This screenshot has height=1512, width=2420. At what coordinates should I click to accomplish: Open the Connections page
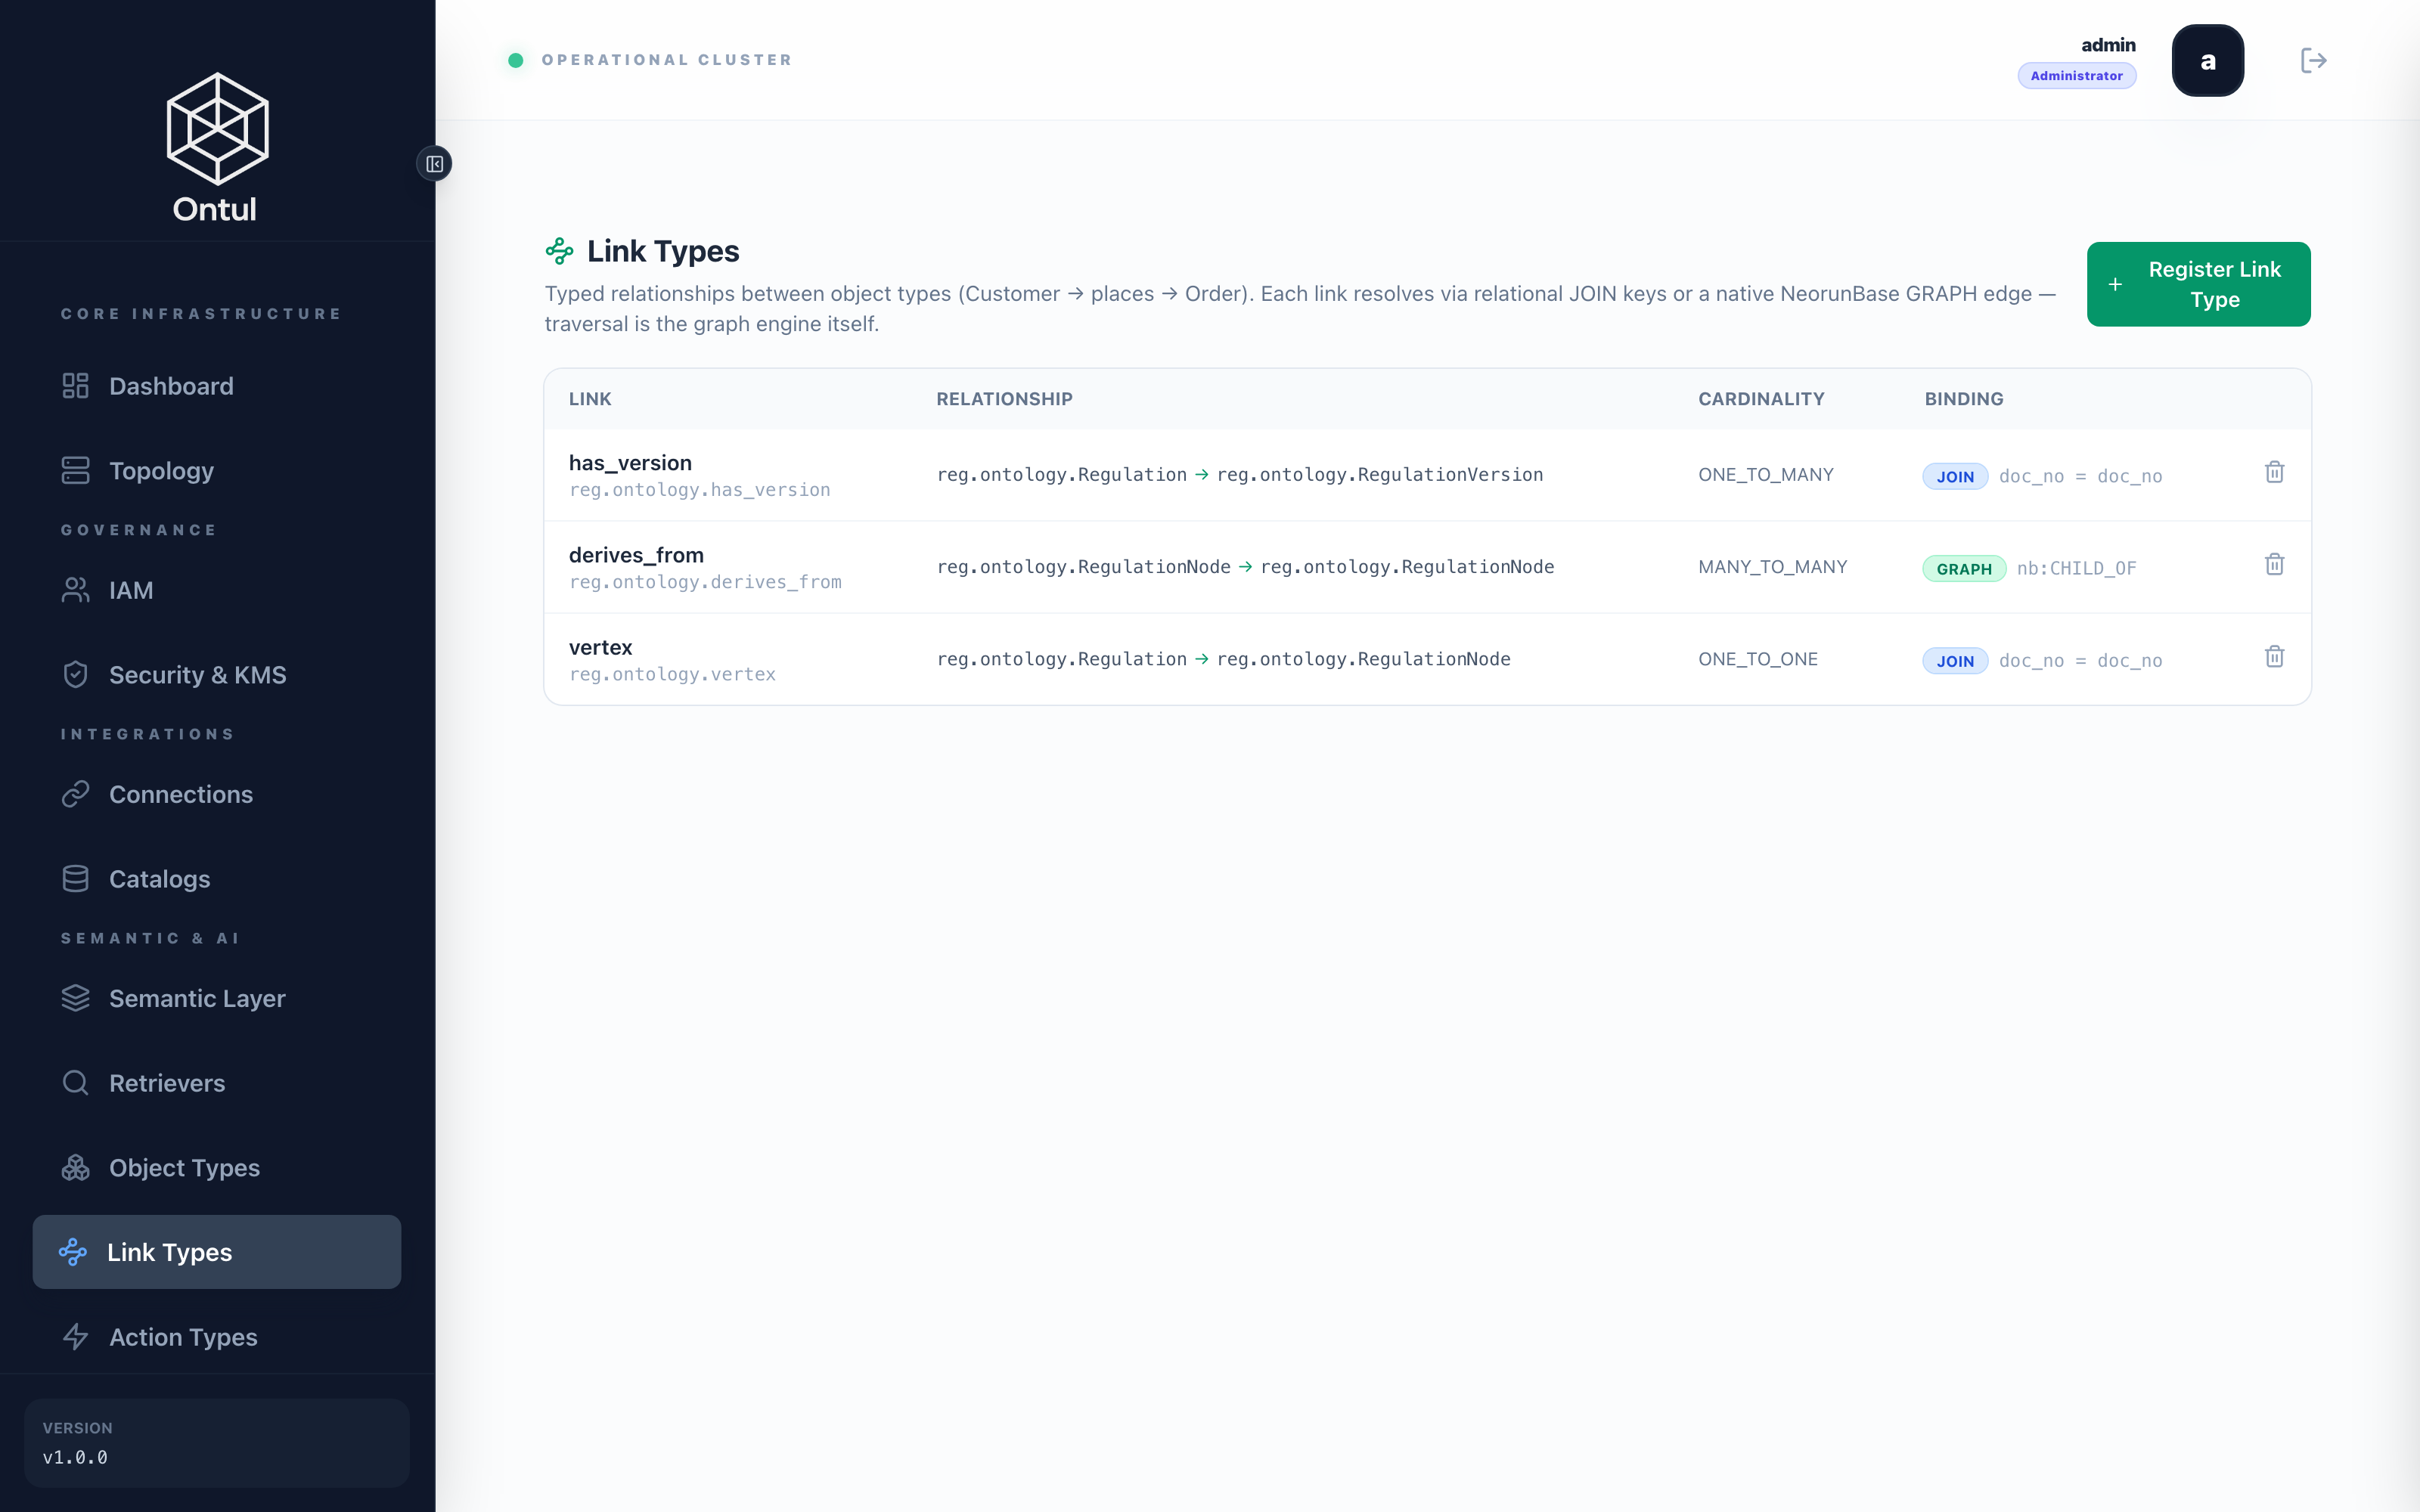[x=217, y=794]
